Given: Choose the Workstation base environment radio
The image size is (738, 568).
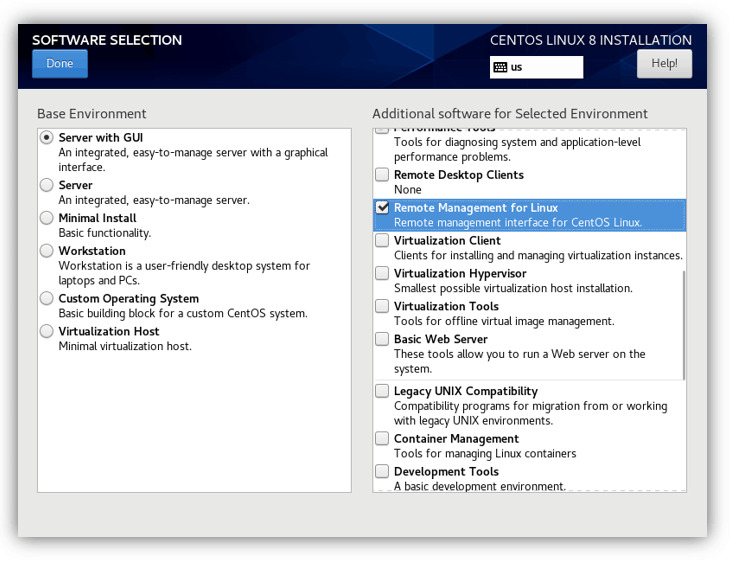Looking at the screenshot, I should coord(47,251).
